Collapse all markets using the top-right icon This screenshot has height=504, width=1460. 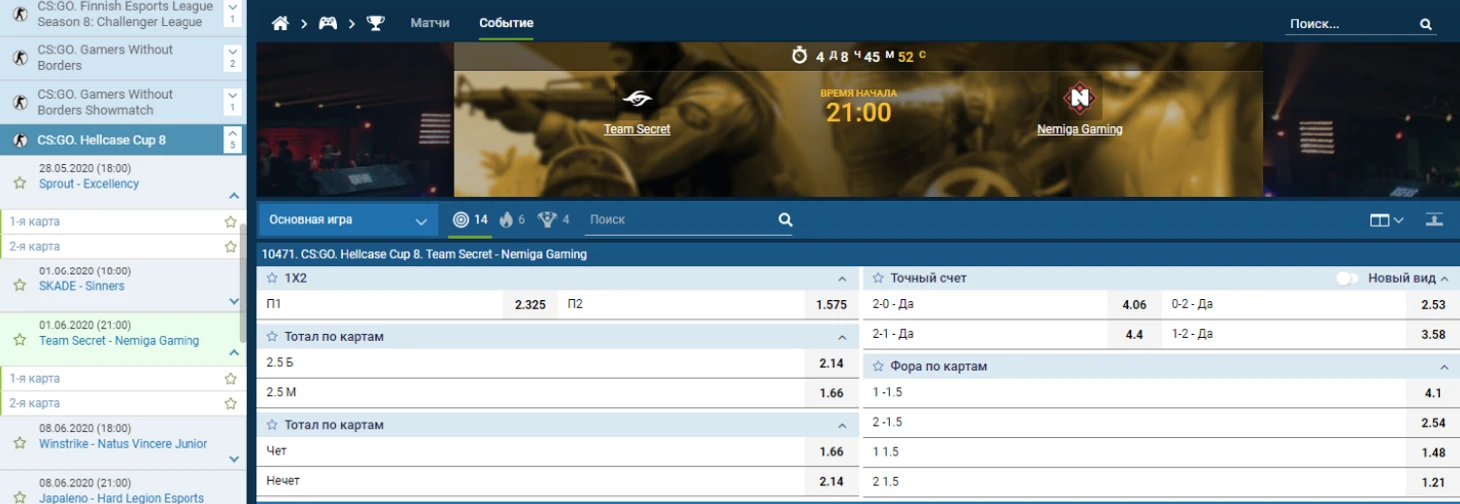1434,220
